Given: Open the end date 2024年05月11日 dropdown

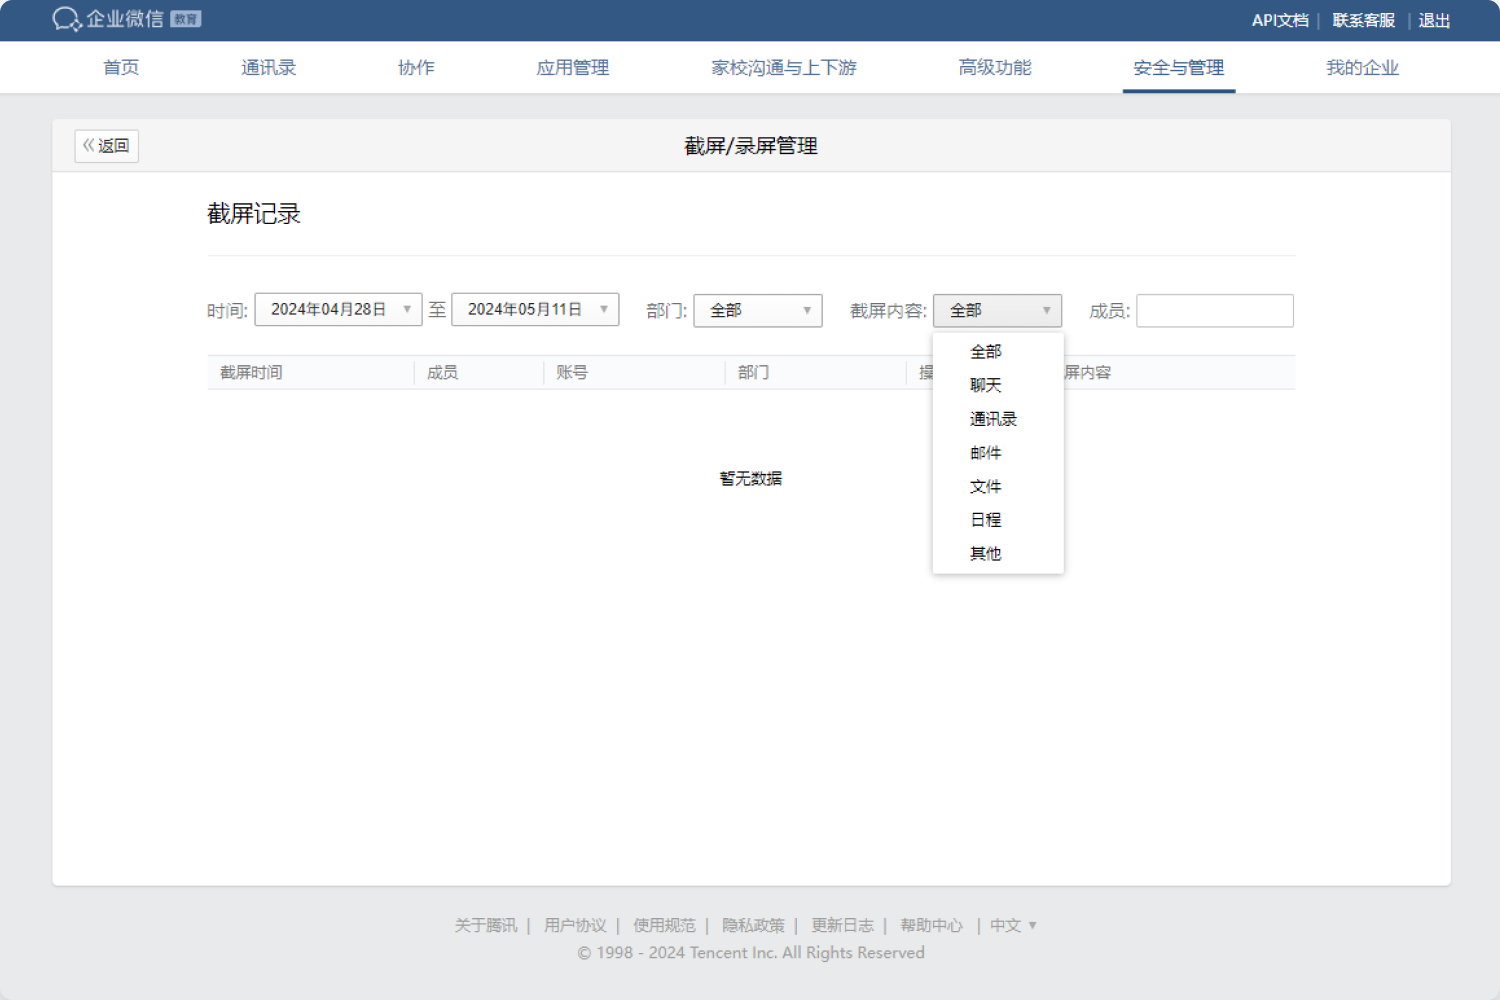Looking at the screenshot, I should pyautogui.click(x=535, y=310).
